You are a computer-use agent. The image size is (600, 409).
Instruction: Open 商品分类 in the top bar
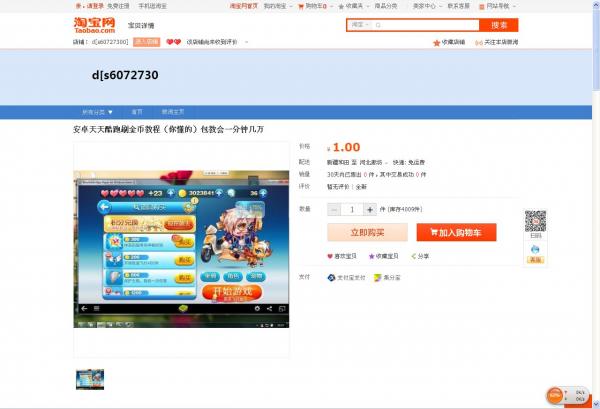tap(386, 6)
